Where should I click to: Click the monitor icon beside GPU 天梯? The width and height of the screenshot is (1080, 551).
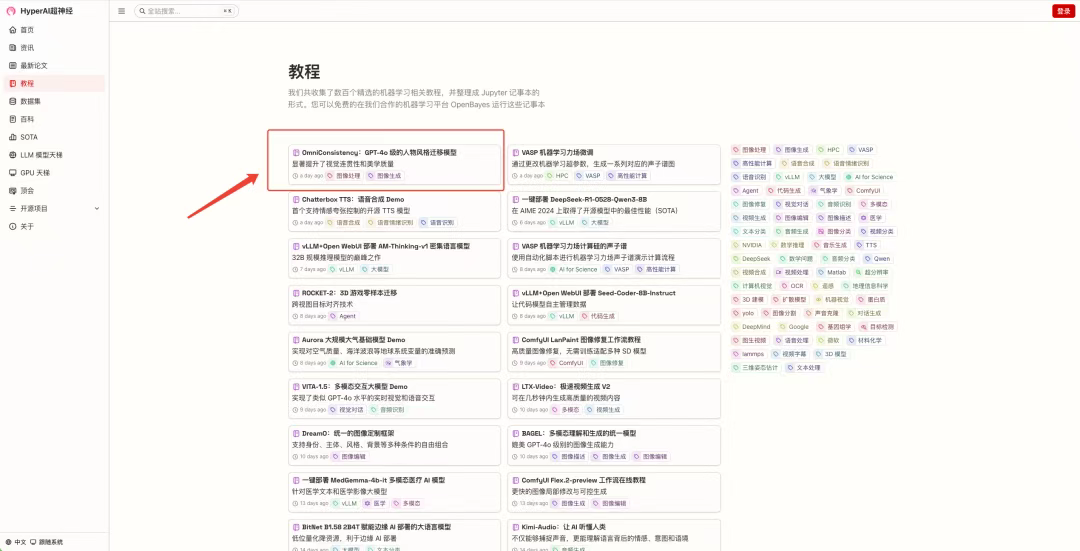12,173
